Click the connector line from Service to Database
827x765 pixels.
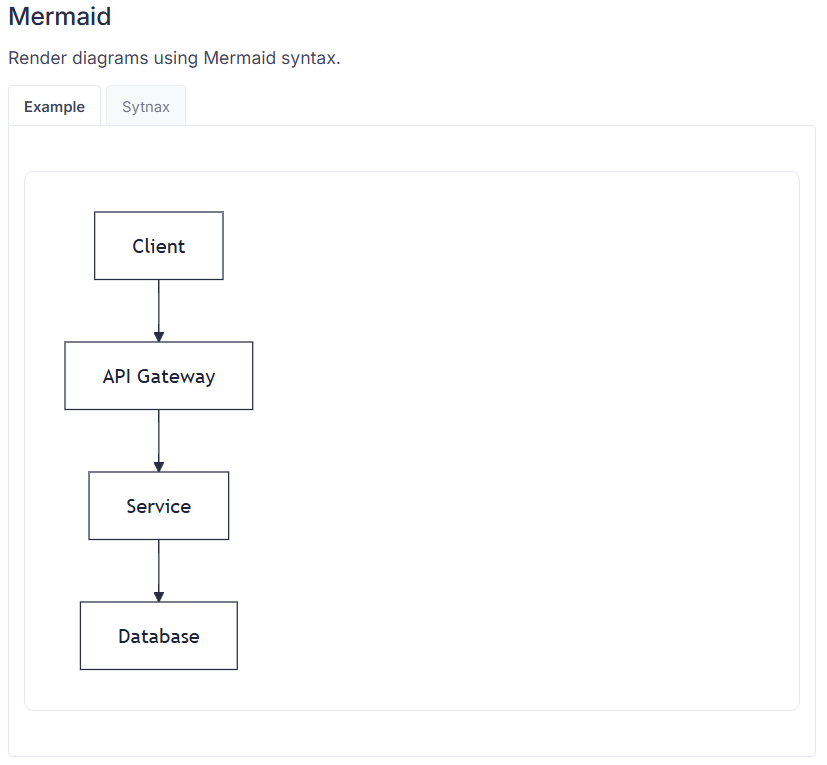(x=159, y=564)
